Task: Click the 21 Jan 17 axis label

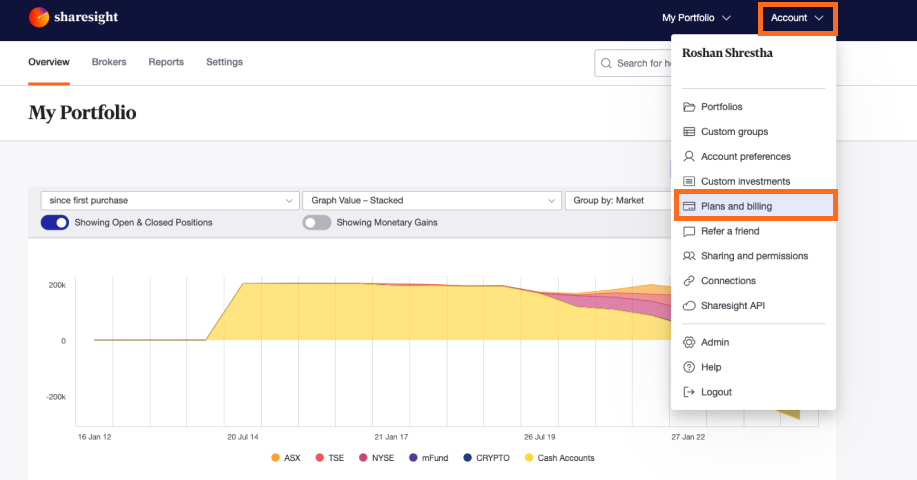Action: (x=391, y=437)
